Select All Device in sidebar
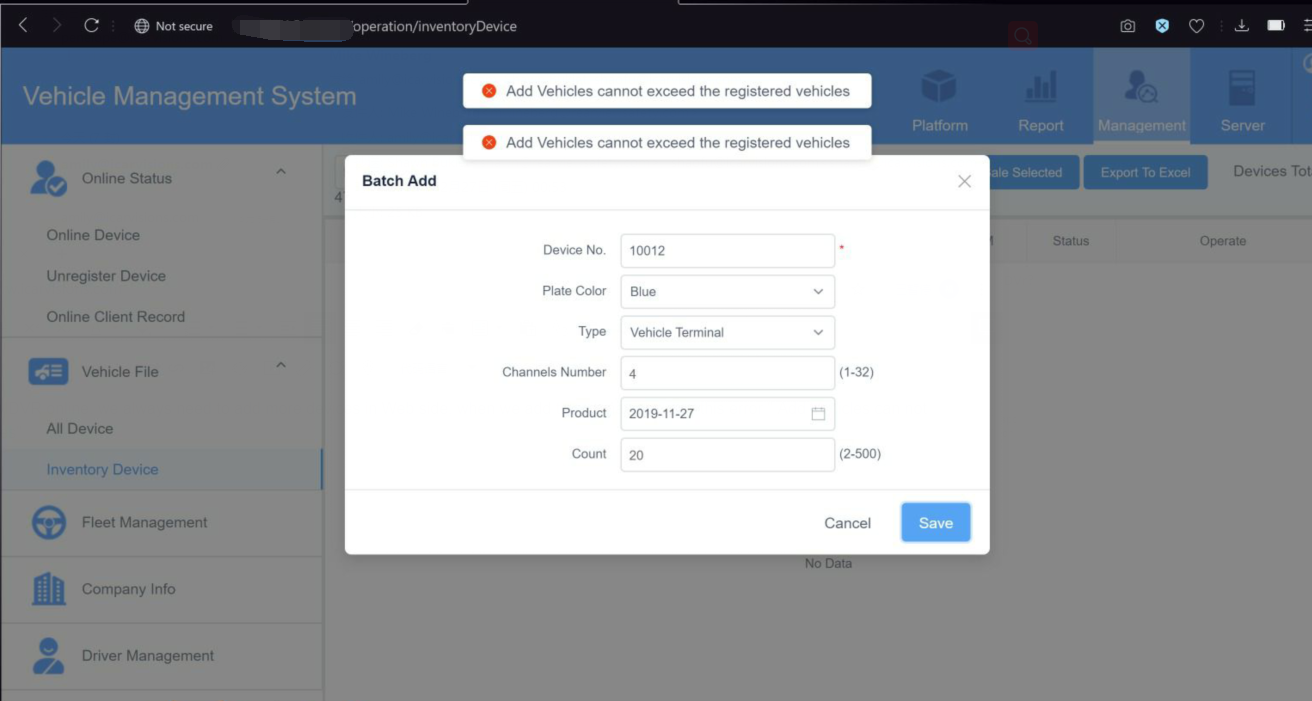The height and width of the screenshot is (701, 1312). (80, 429)
